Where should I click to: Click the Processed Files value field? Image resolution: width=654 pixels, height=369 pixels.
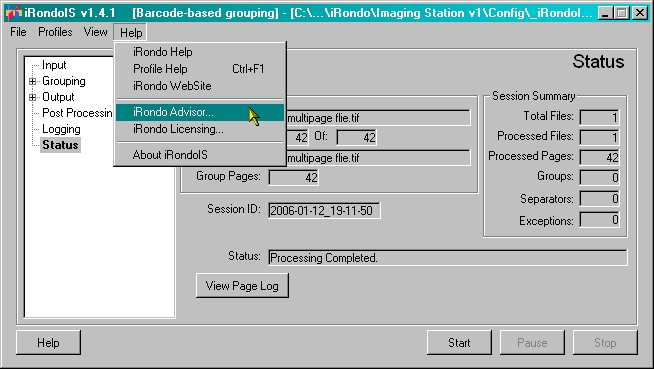599,138
